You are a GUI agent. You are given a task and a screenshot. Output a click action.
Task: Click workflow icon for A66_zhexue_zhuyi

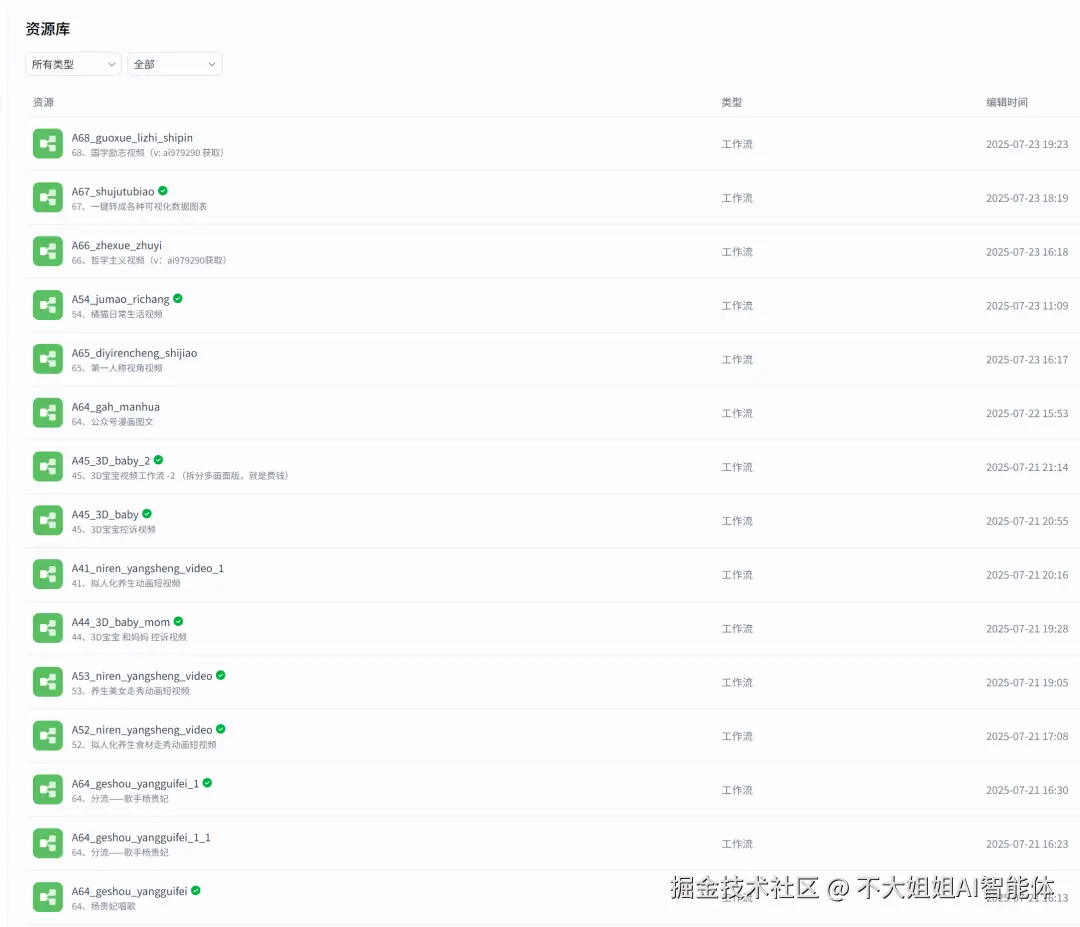pyautogui.click(x=48, y=251)
